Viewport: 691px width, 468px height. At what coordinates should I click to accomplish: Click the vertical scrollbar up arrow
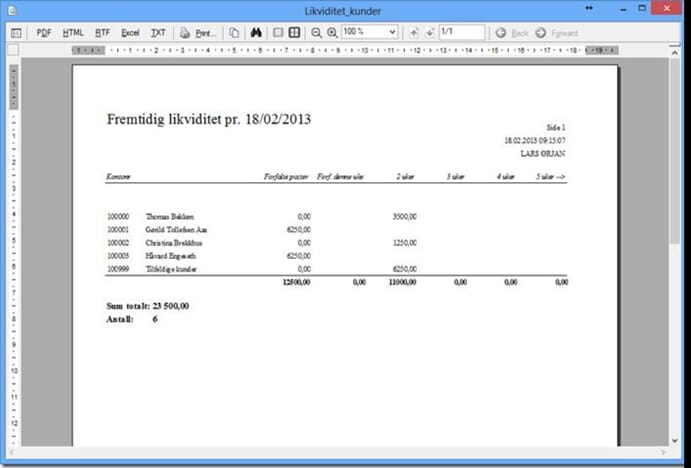[676, 50]
